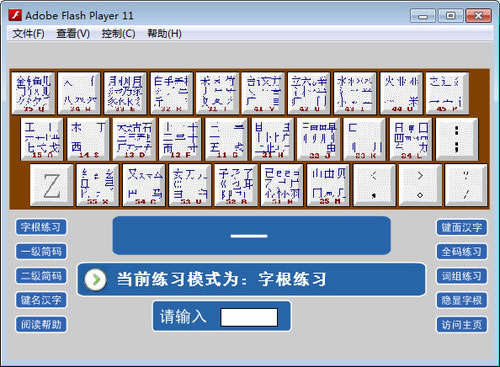Screen dimensions: 500x367
Task: Click the Flash logo in title bar
Action: point(15,15)
